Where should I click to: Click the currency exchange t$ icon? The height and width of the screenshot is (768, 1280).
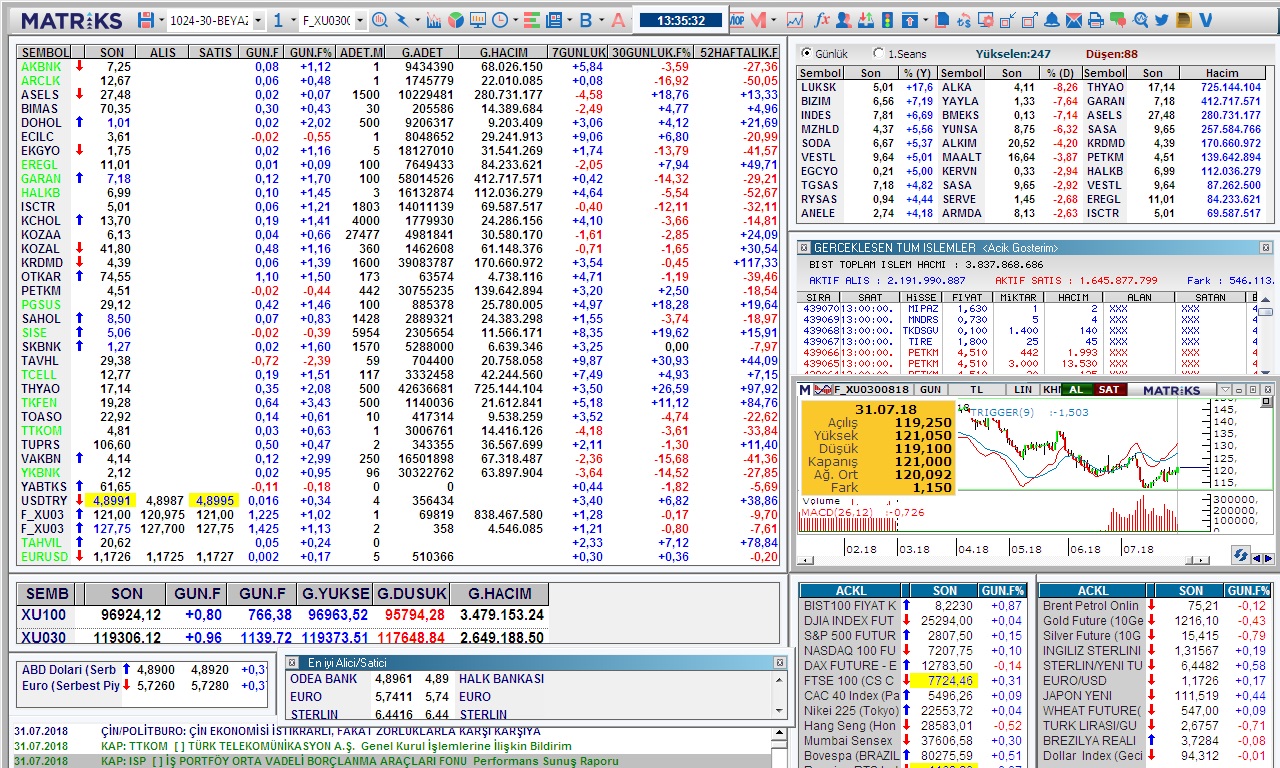tap(964, 20)
